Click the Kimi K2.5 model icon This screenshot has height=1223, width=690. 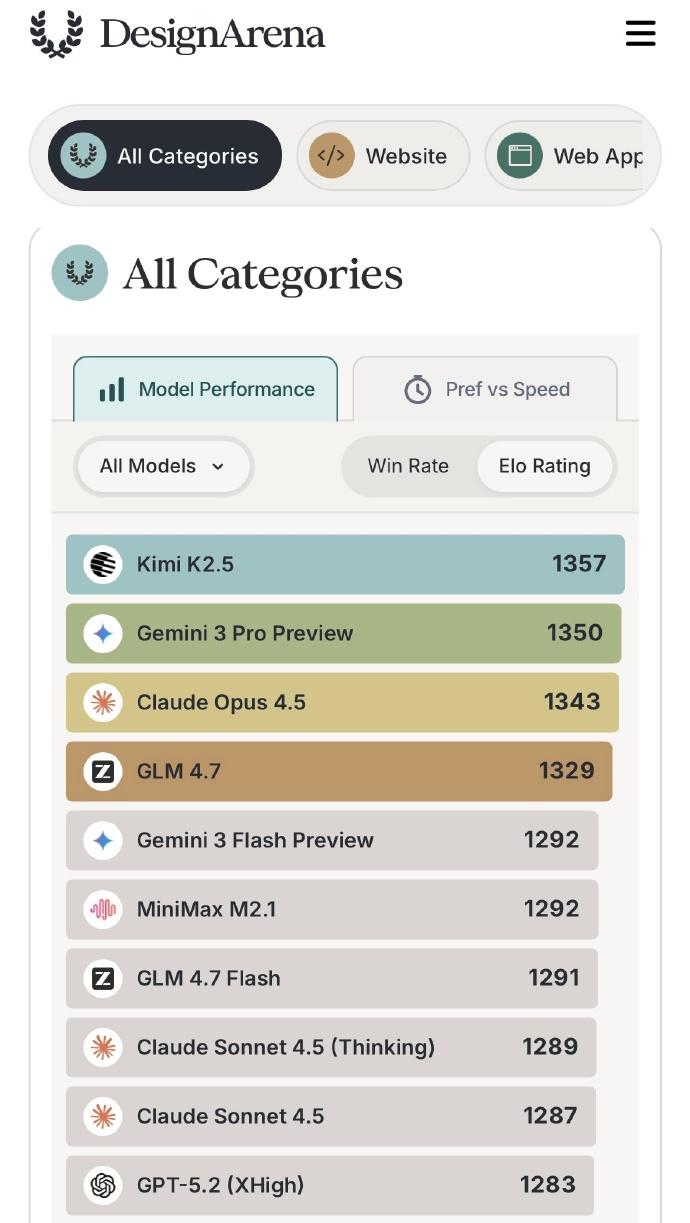[x=103, y=564]
